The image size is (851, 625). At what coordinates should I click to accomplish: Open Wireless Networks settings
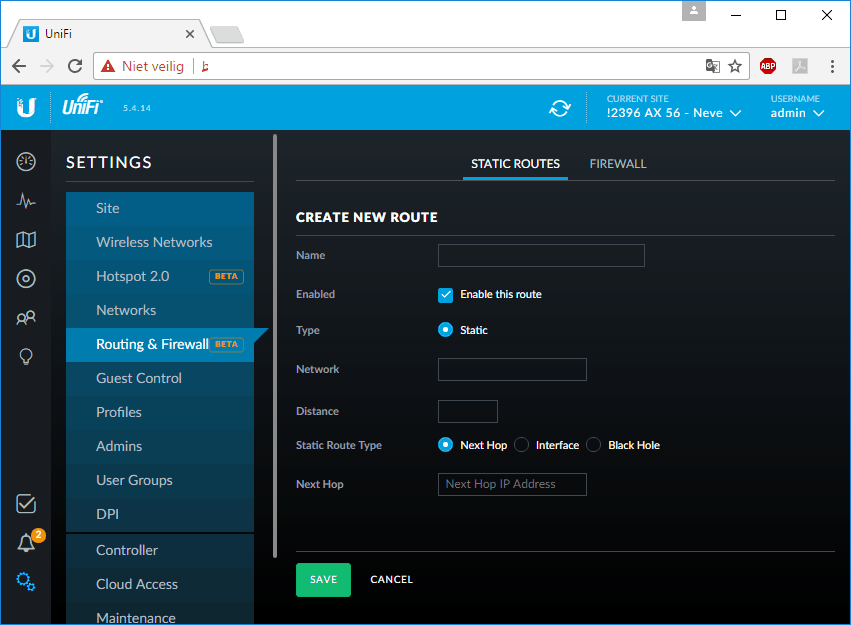(160, 243)
